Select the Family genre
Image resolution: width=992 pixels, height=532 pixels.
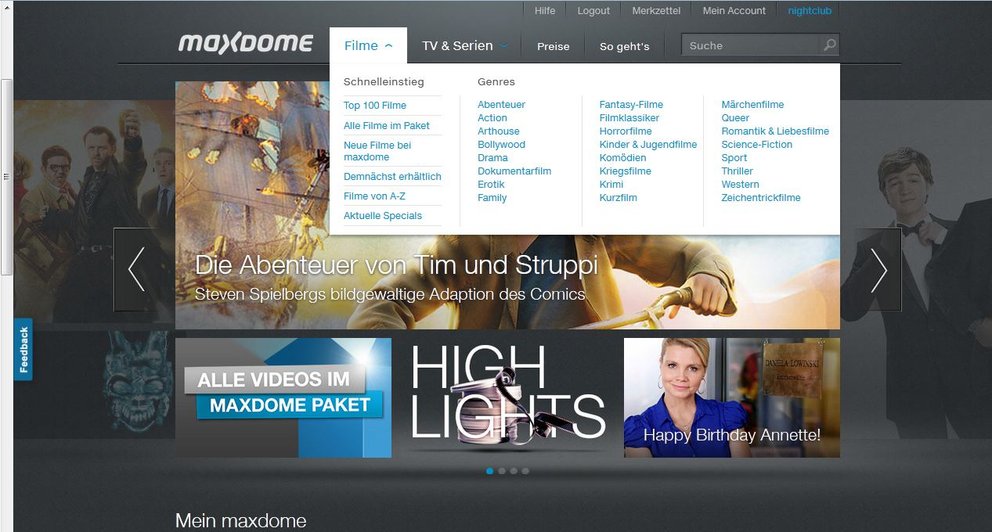tap(492, 197)
